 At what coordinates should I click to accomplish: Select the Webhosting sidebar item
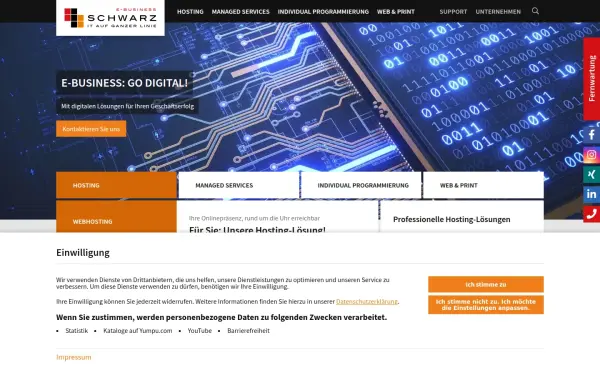(x=116, y=217)
